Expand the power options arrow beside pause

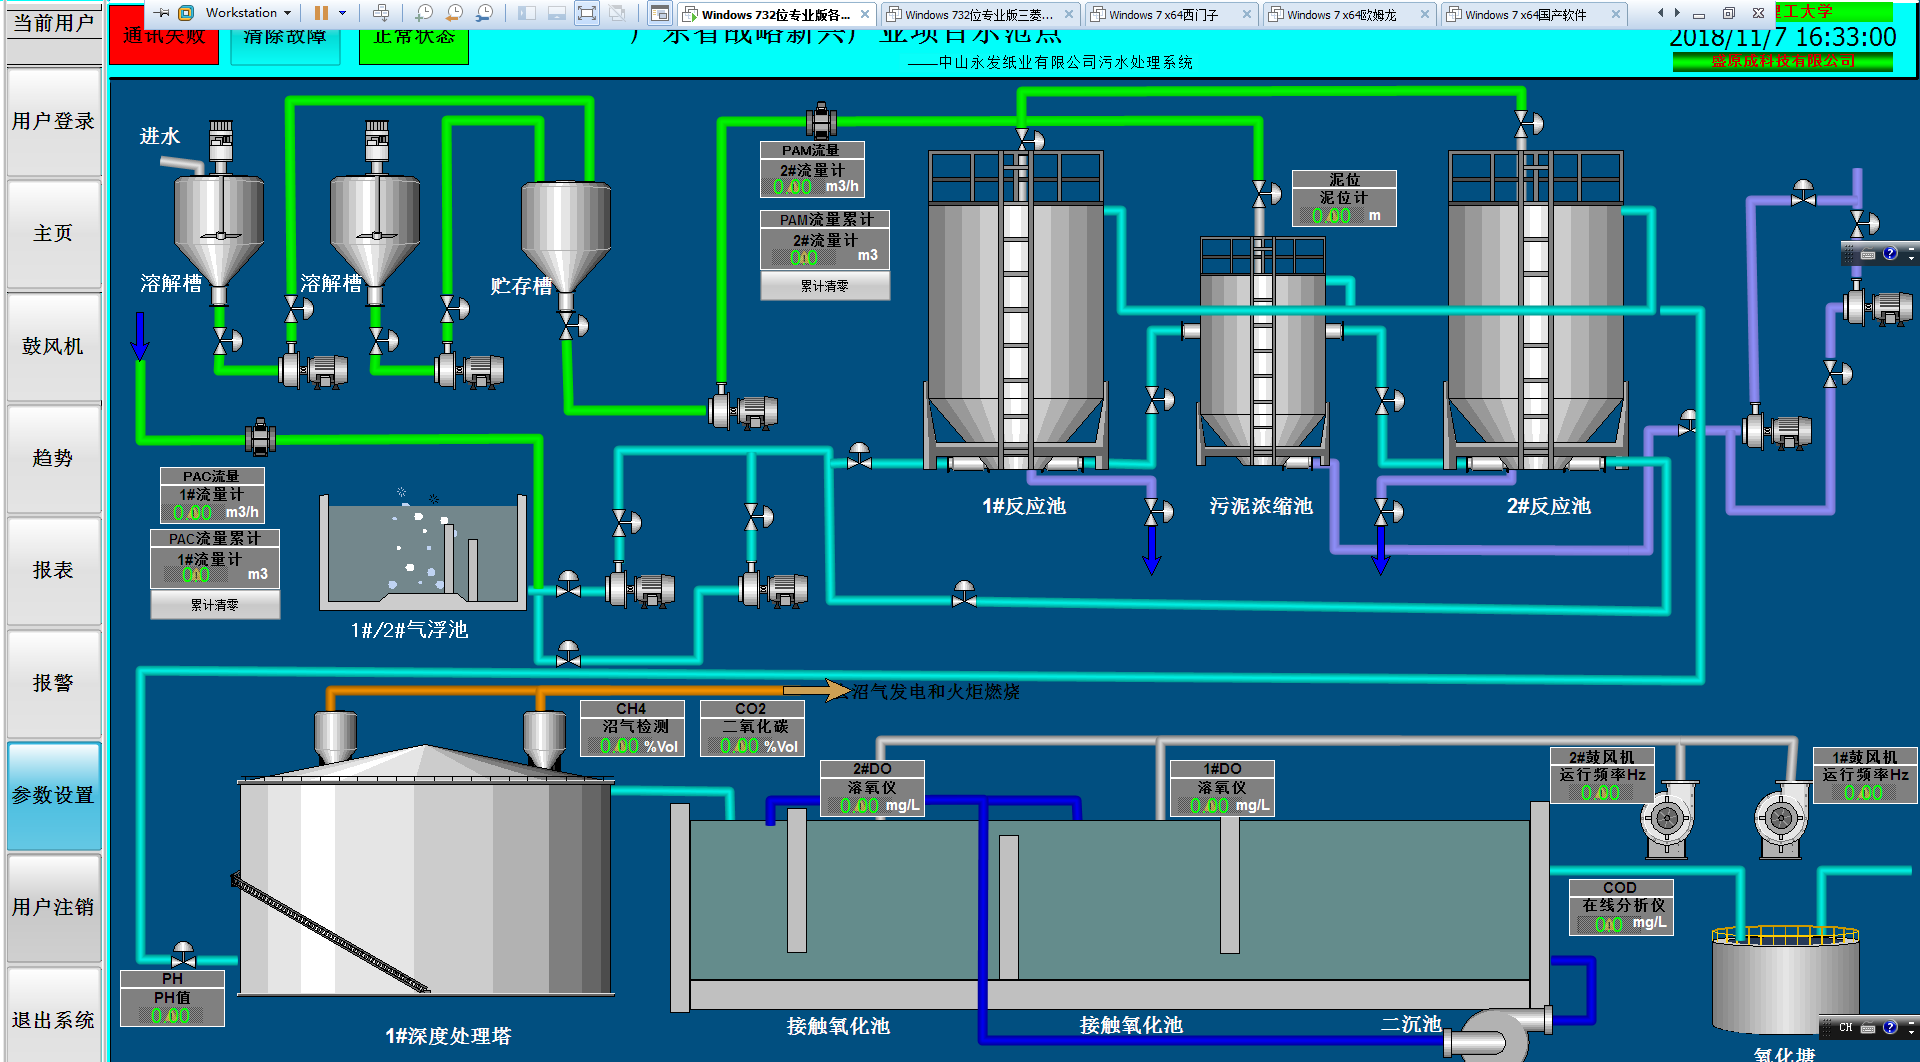[x=342, y=13]
